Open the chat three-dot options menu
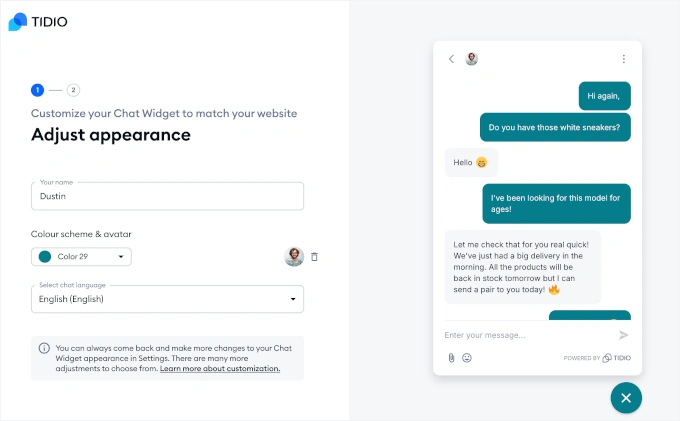Screen dimensions: 680x421 click(624, 59)
